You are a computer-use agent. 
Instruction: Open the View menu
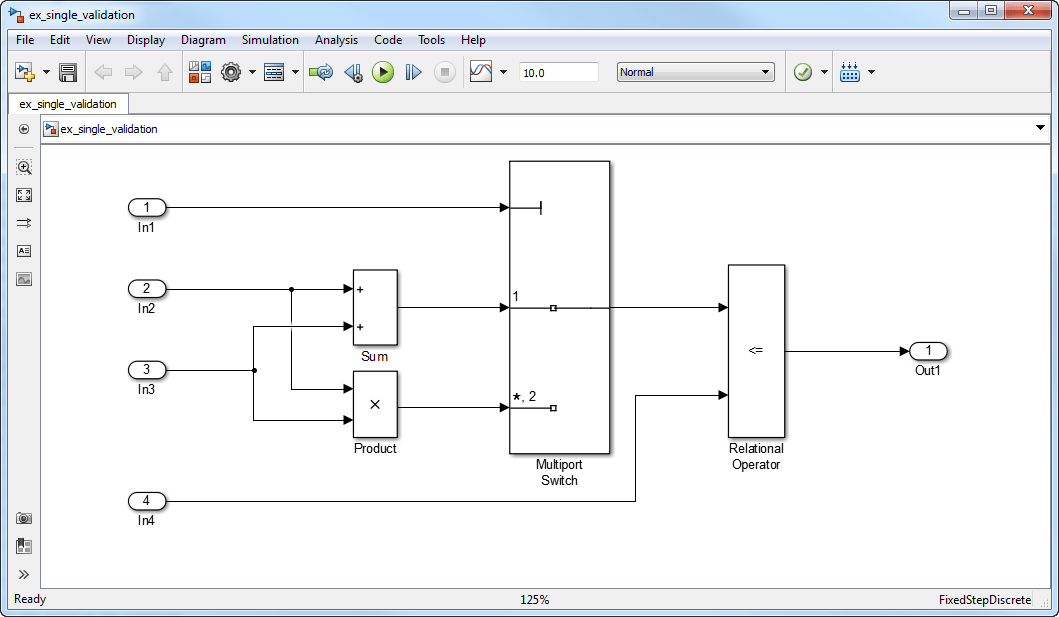(x=99, y=40)
